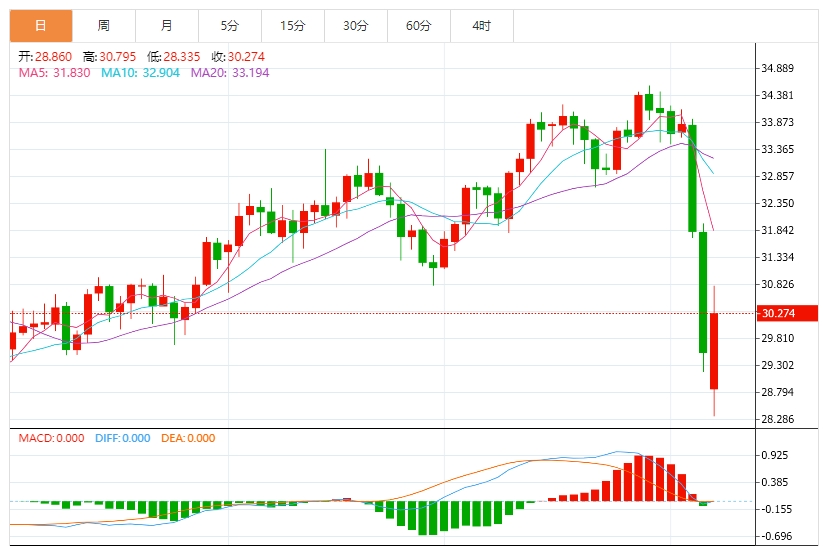Click the 32.350 price axis label
Viewport: 823px width, 546px height.
(778, 203)
